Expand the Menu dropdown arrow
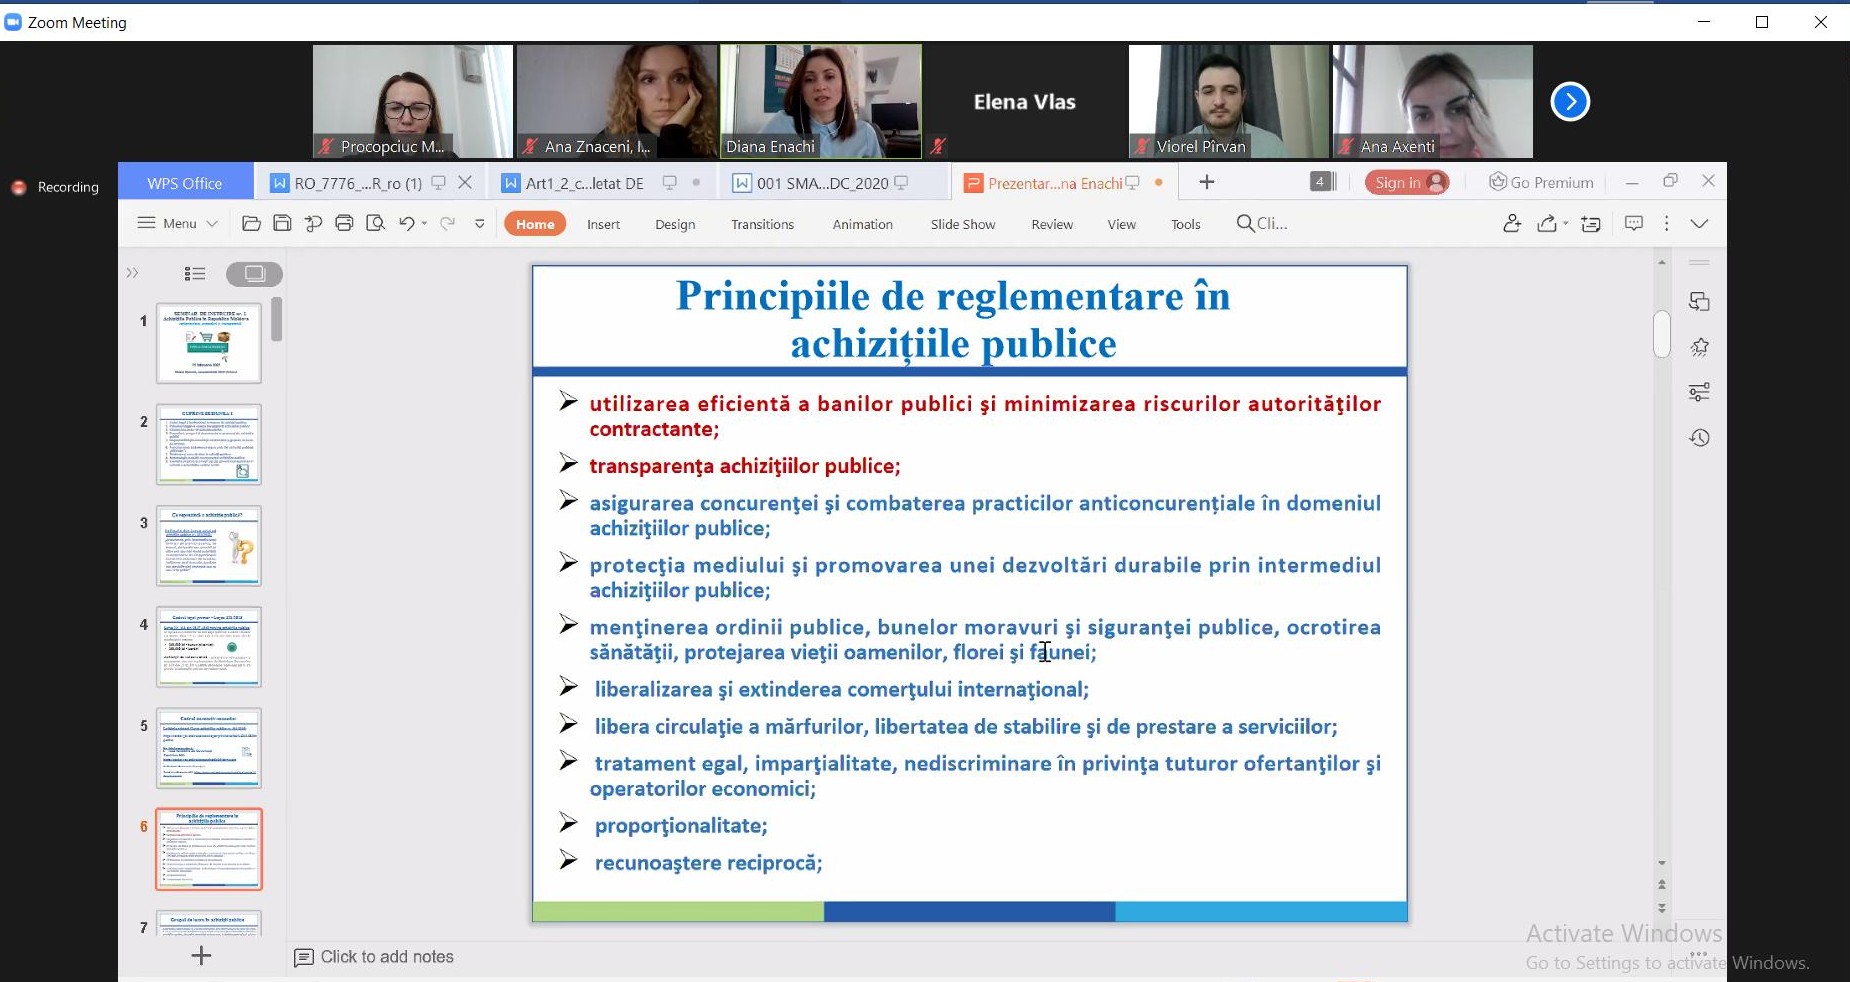Image resolution: width=1850 pixels, height=982 pixels. [x=212, y=224]
